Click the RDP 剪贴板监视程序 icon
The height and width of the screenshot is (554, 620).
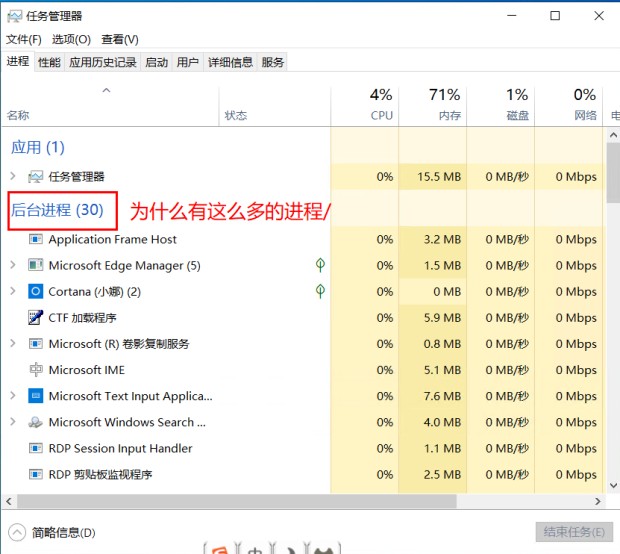click(35, 474)
